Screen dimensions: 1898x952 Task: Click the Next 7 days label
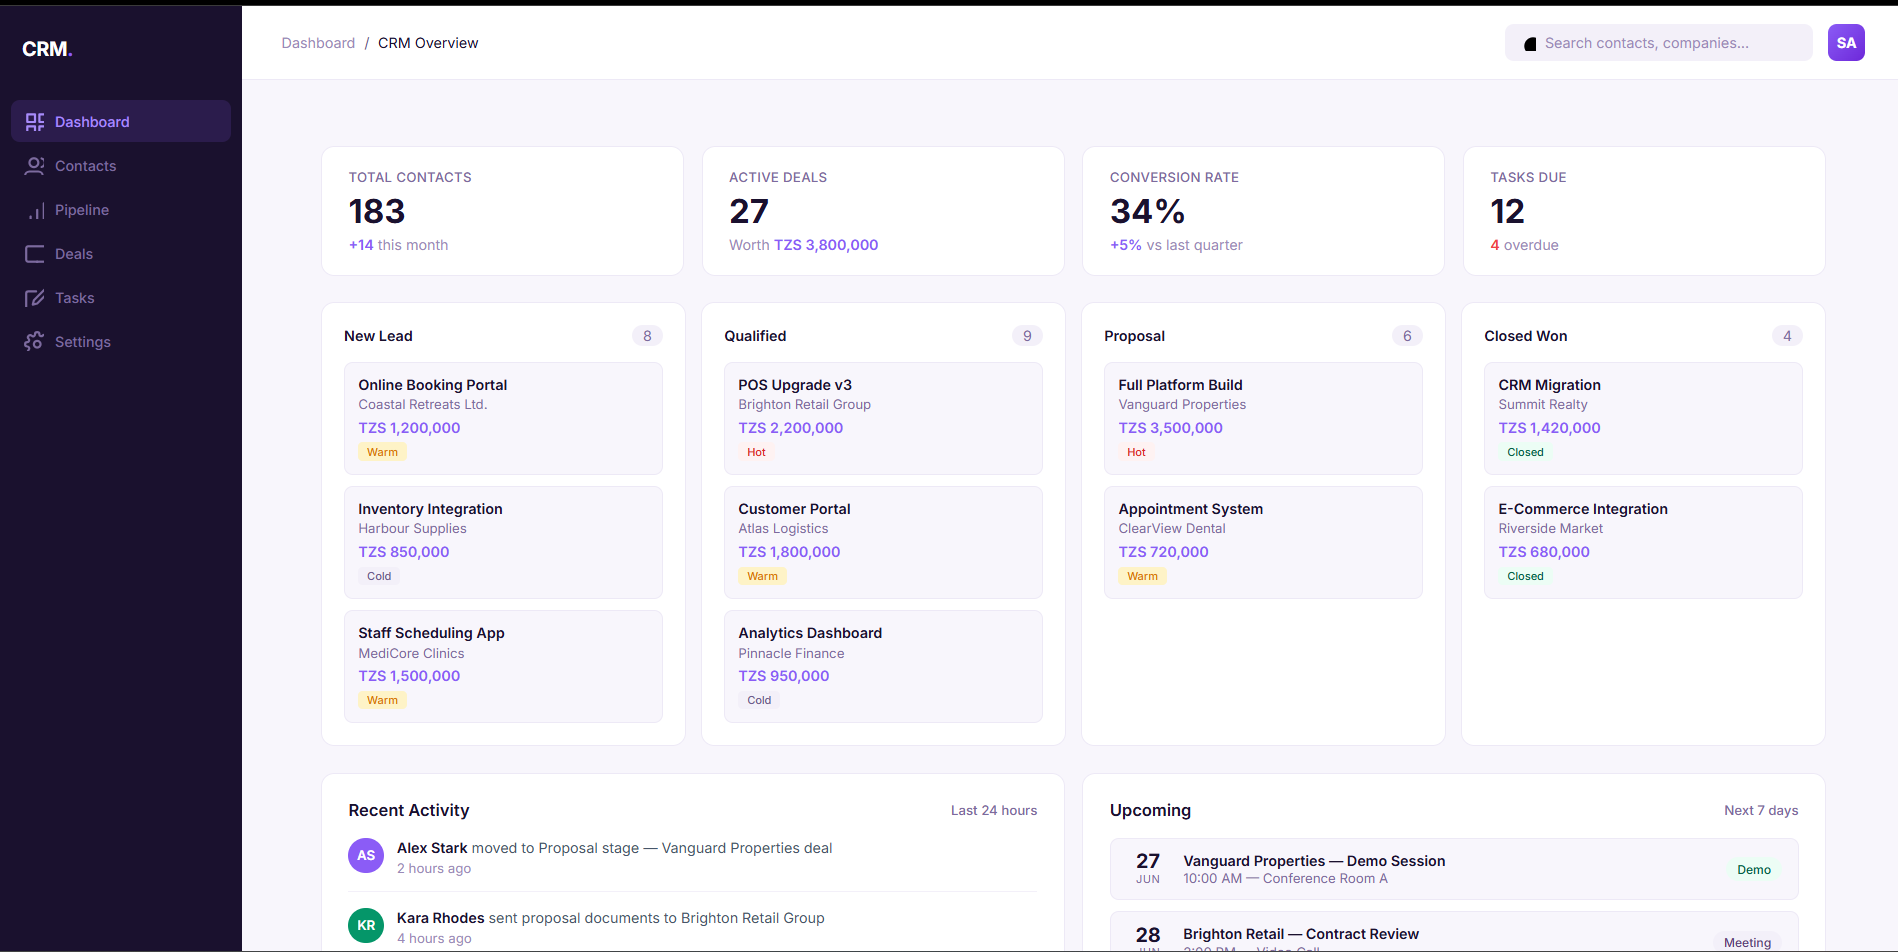coord(1761,811)
